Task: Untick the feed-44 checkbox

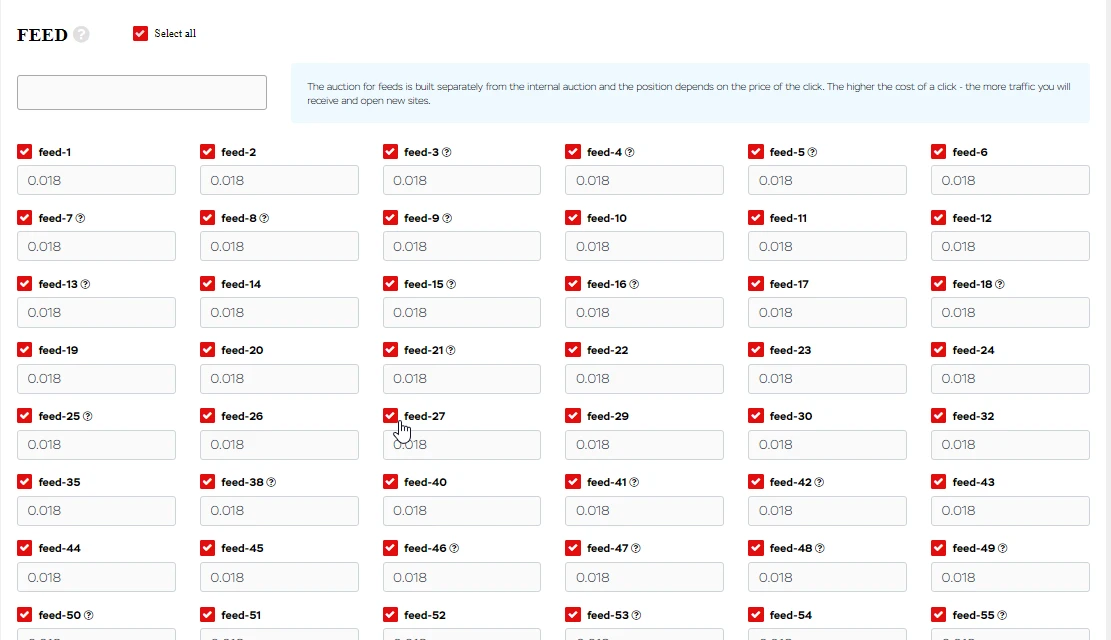Action: [25, 547]
